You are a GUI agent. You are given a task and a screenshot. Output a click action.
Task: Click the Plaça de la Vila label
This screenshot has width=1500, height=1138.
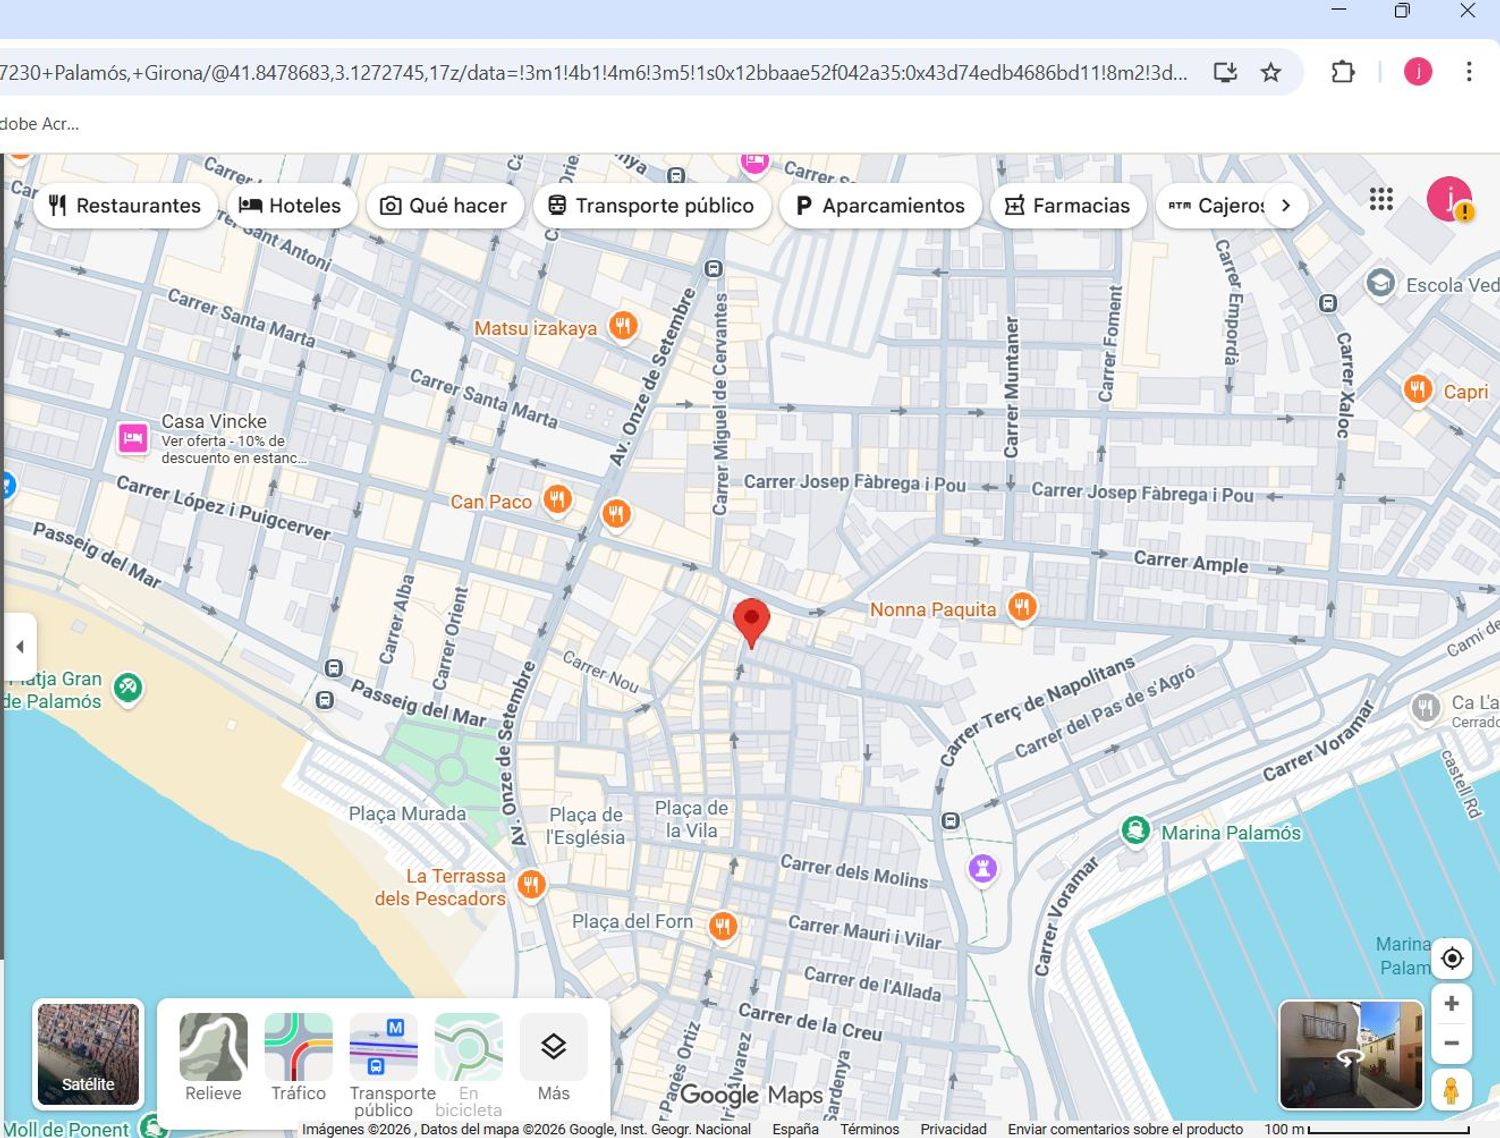coord(691,819)
